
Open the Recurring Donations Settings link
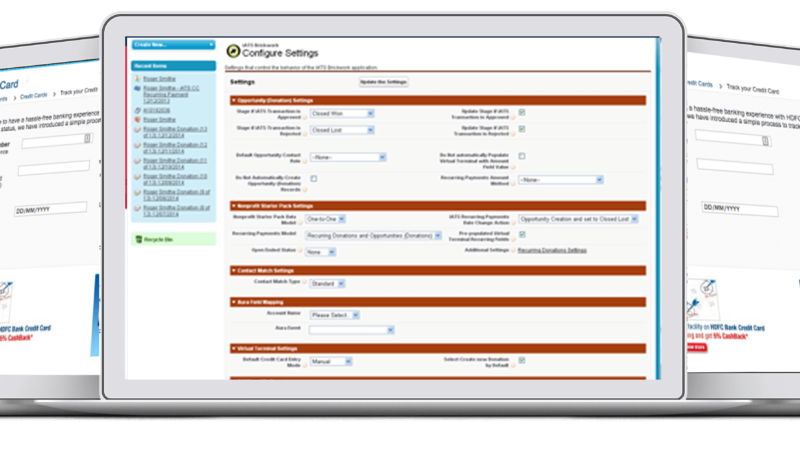pyautogui.click(x=552, y=250)
